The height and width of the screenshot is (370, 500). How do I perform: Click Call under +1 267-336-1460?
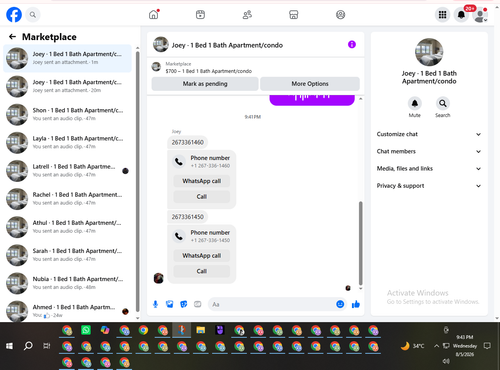(202, 197)
